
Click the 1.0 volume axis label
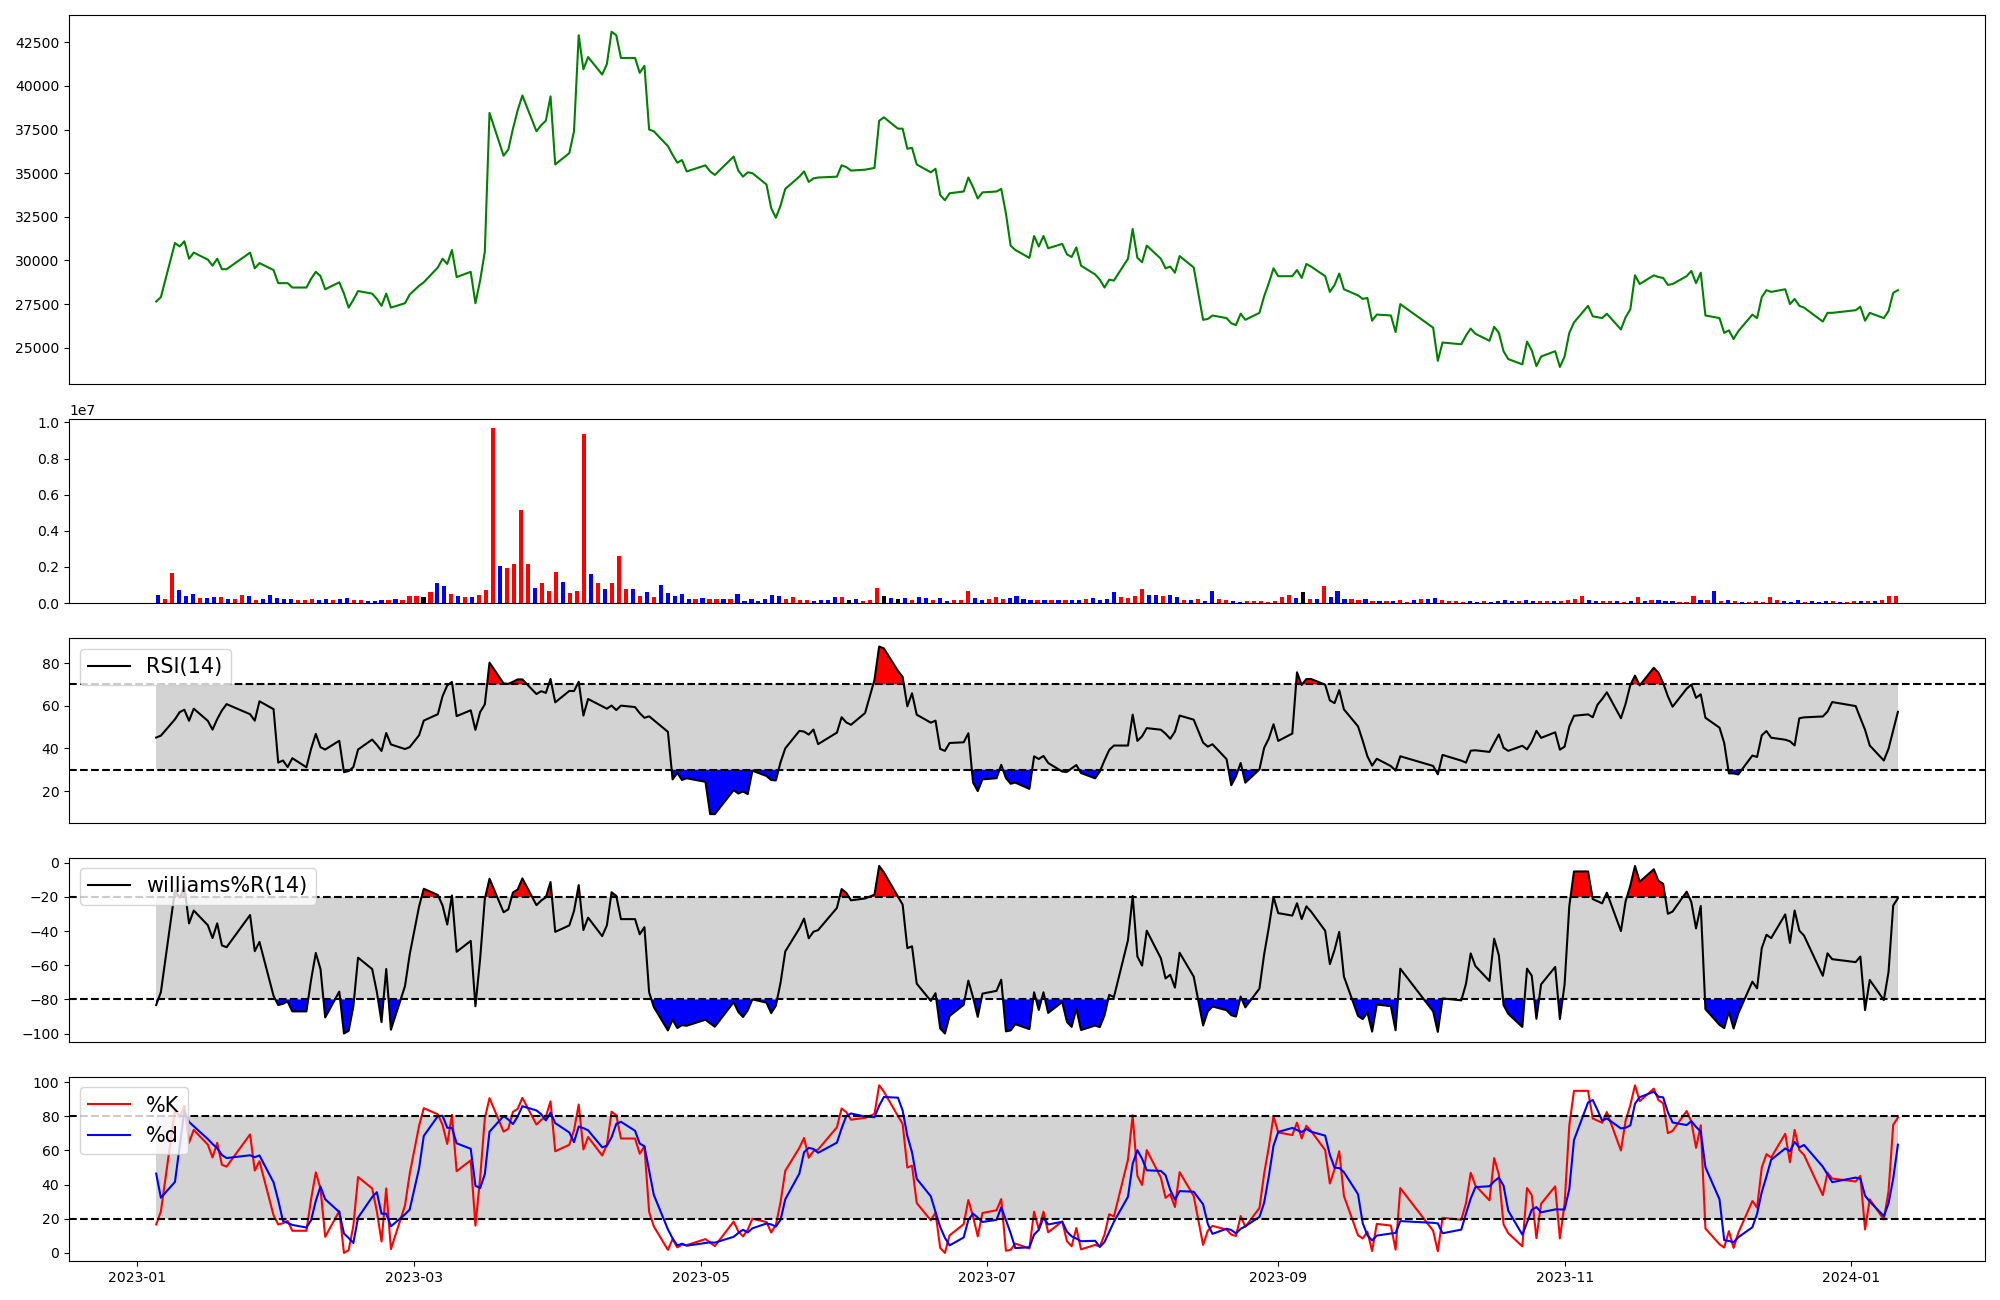[x=49, y=423]
